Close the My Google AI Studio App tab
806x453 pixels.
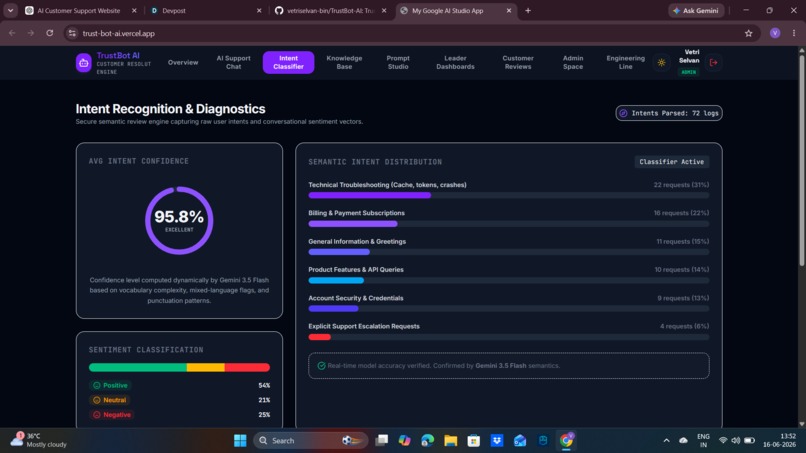tap(509, 10)
